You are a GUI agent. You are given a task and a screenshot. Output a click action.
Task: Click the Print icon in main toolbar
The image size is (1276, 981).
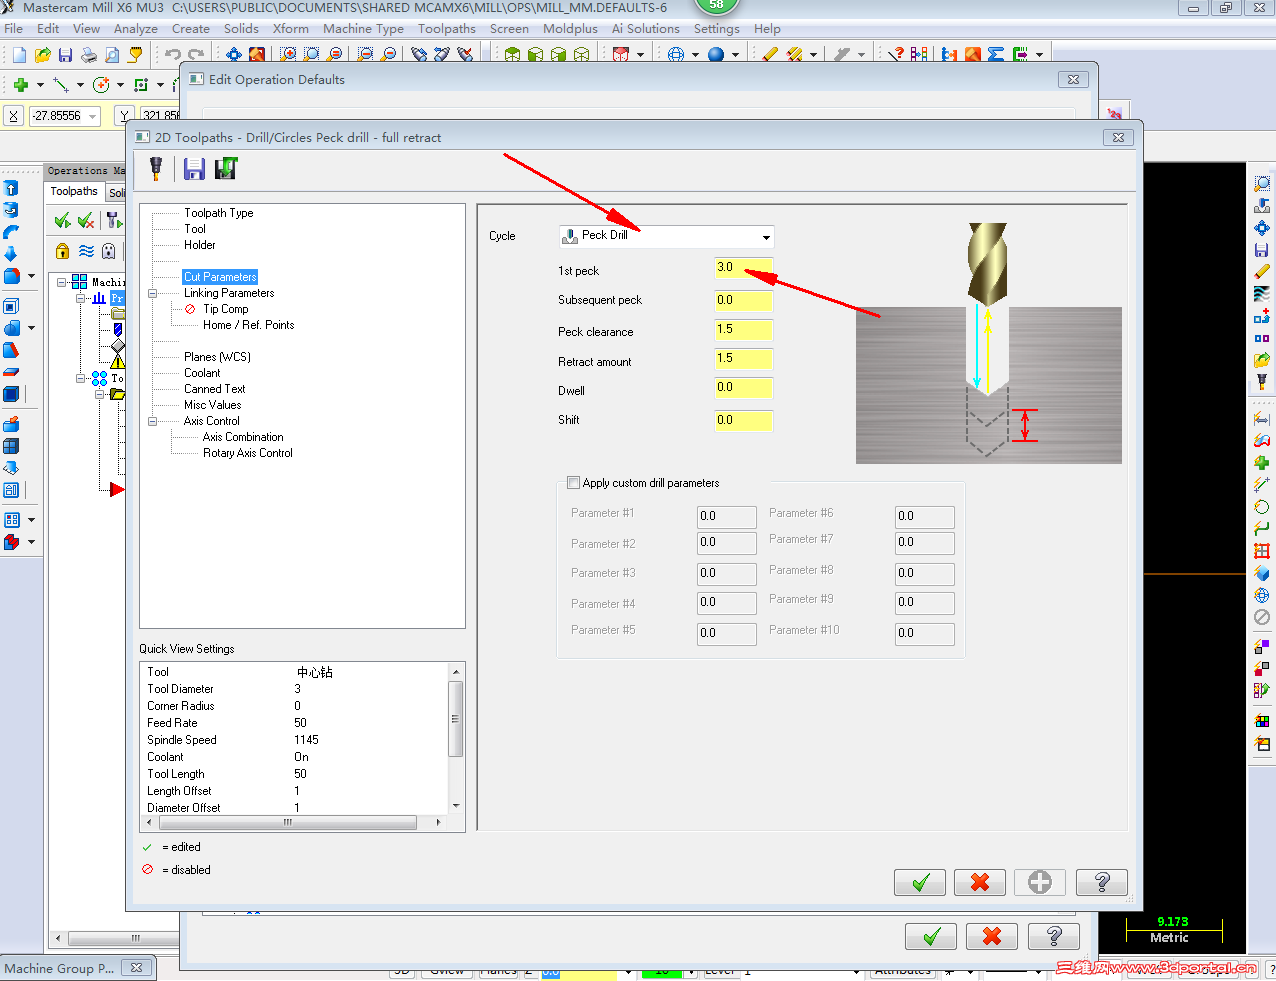(x=89, y=54)
